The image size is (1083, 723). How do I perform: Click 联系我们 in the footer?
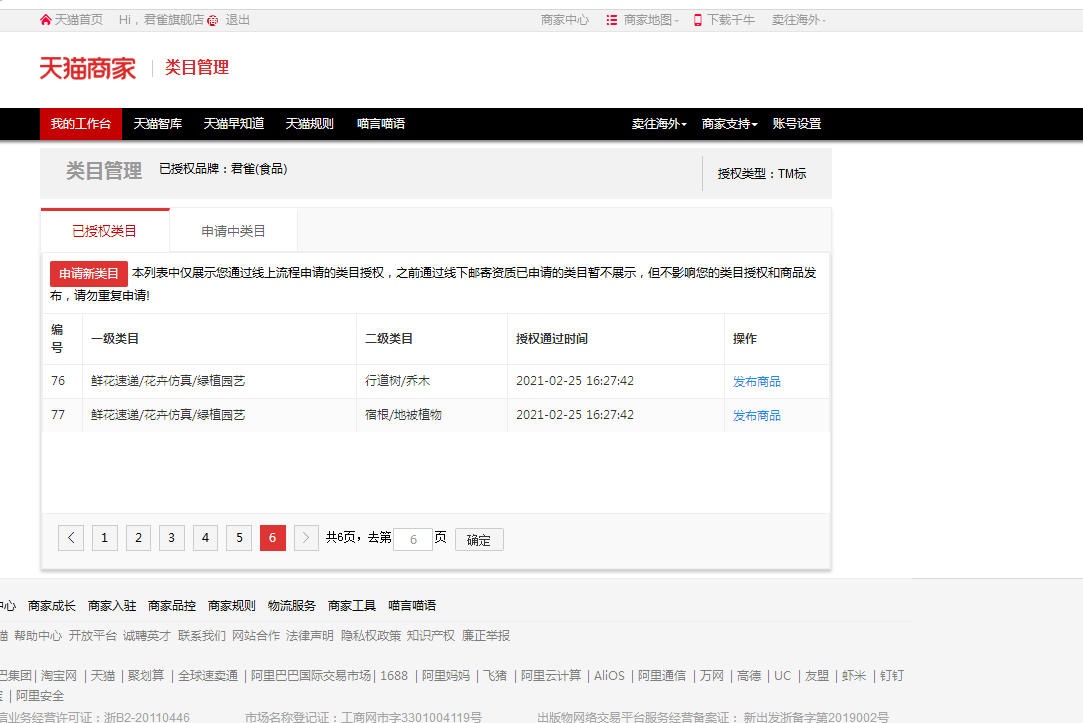pyautogui.click(x=202, y=635)
